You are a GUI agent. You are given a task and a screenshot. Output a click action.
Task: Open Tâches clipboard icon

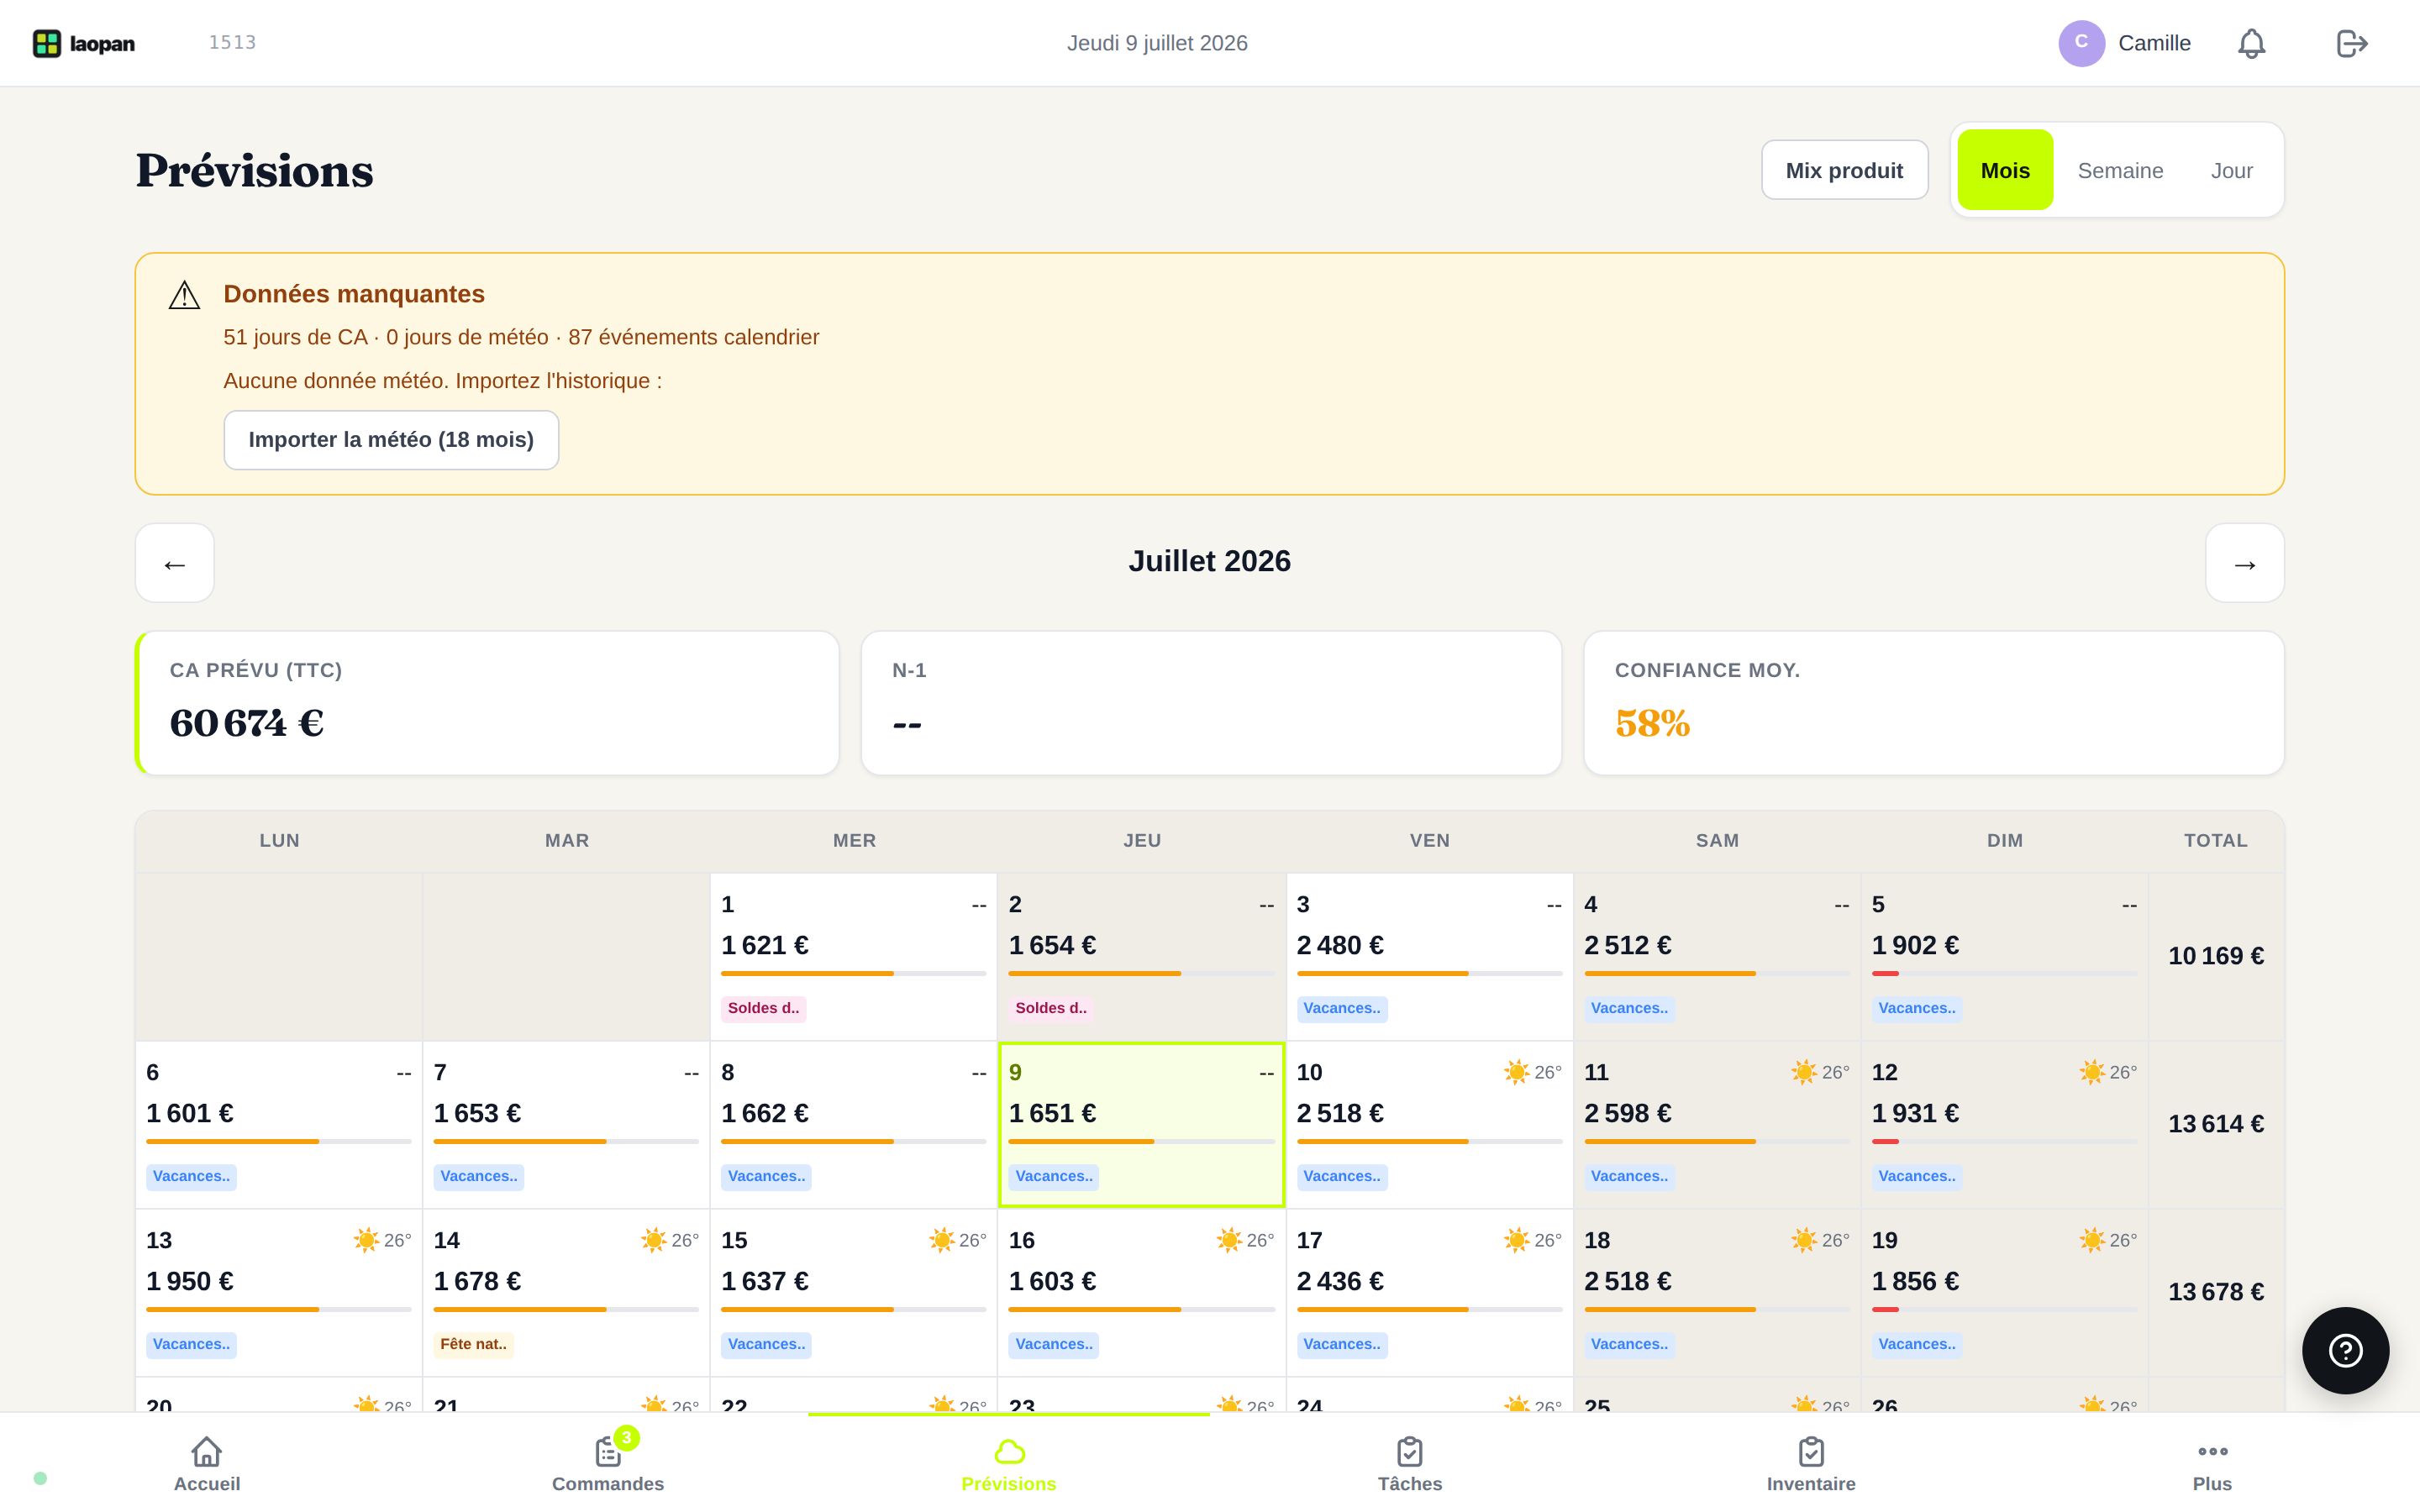tap(1410, 1450)
